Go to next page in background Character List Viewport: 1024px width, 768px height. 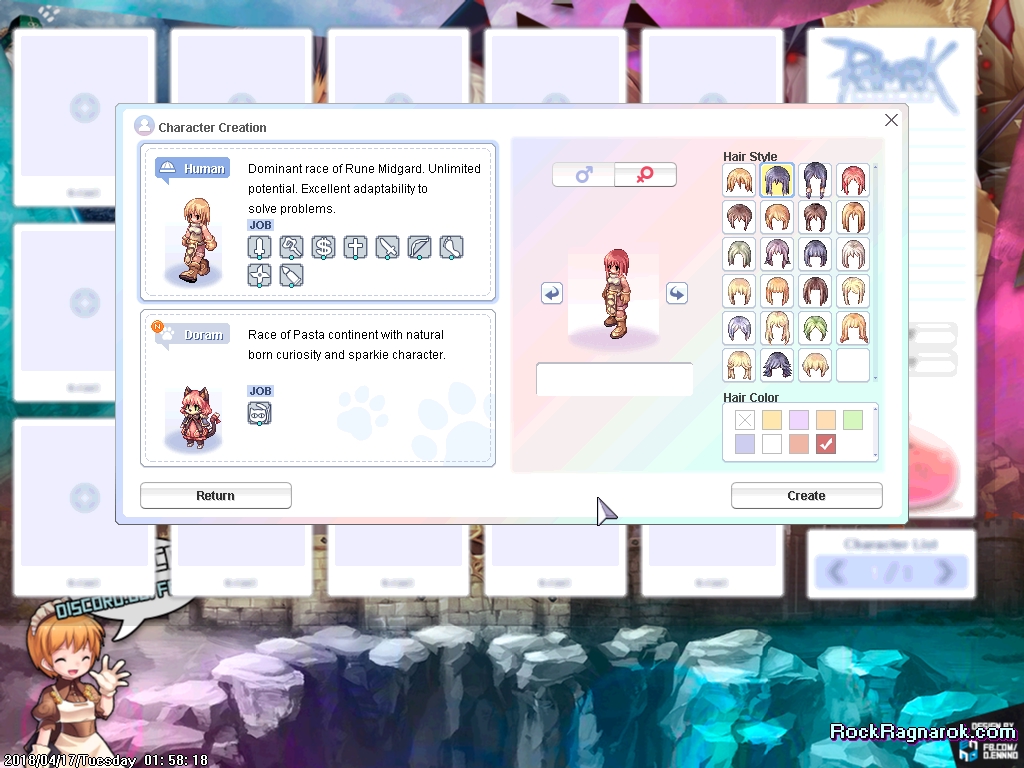(x=944, y=572)
